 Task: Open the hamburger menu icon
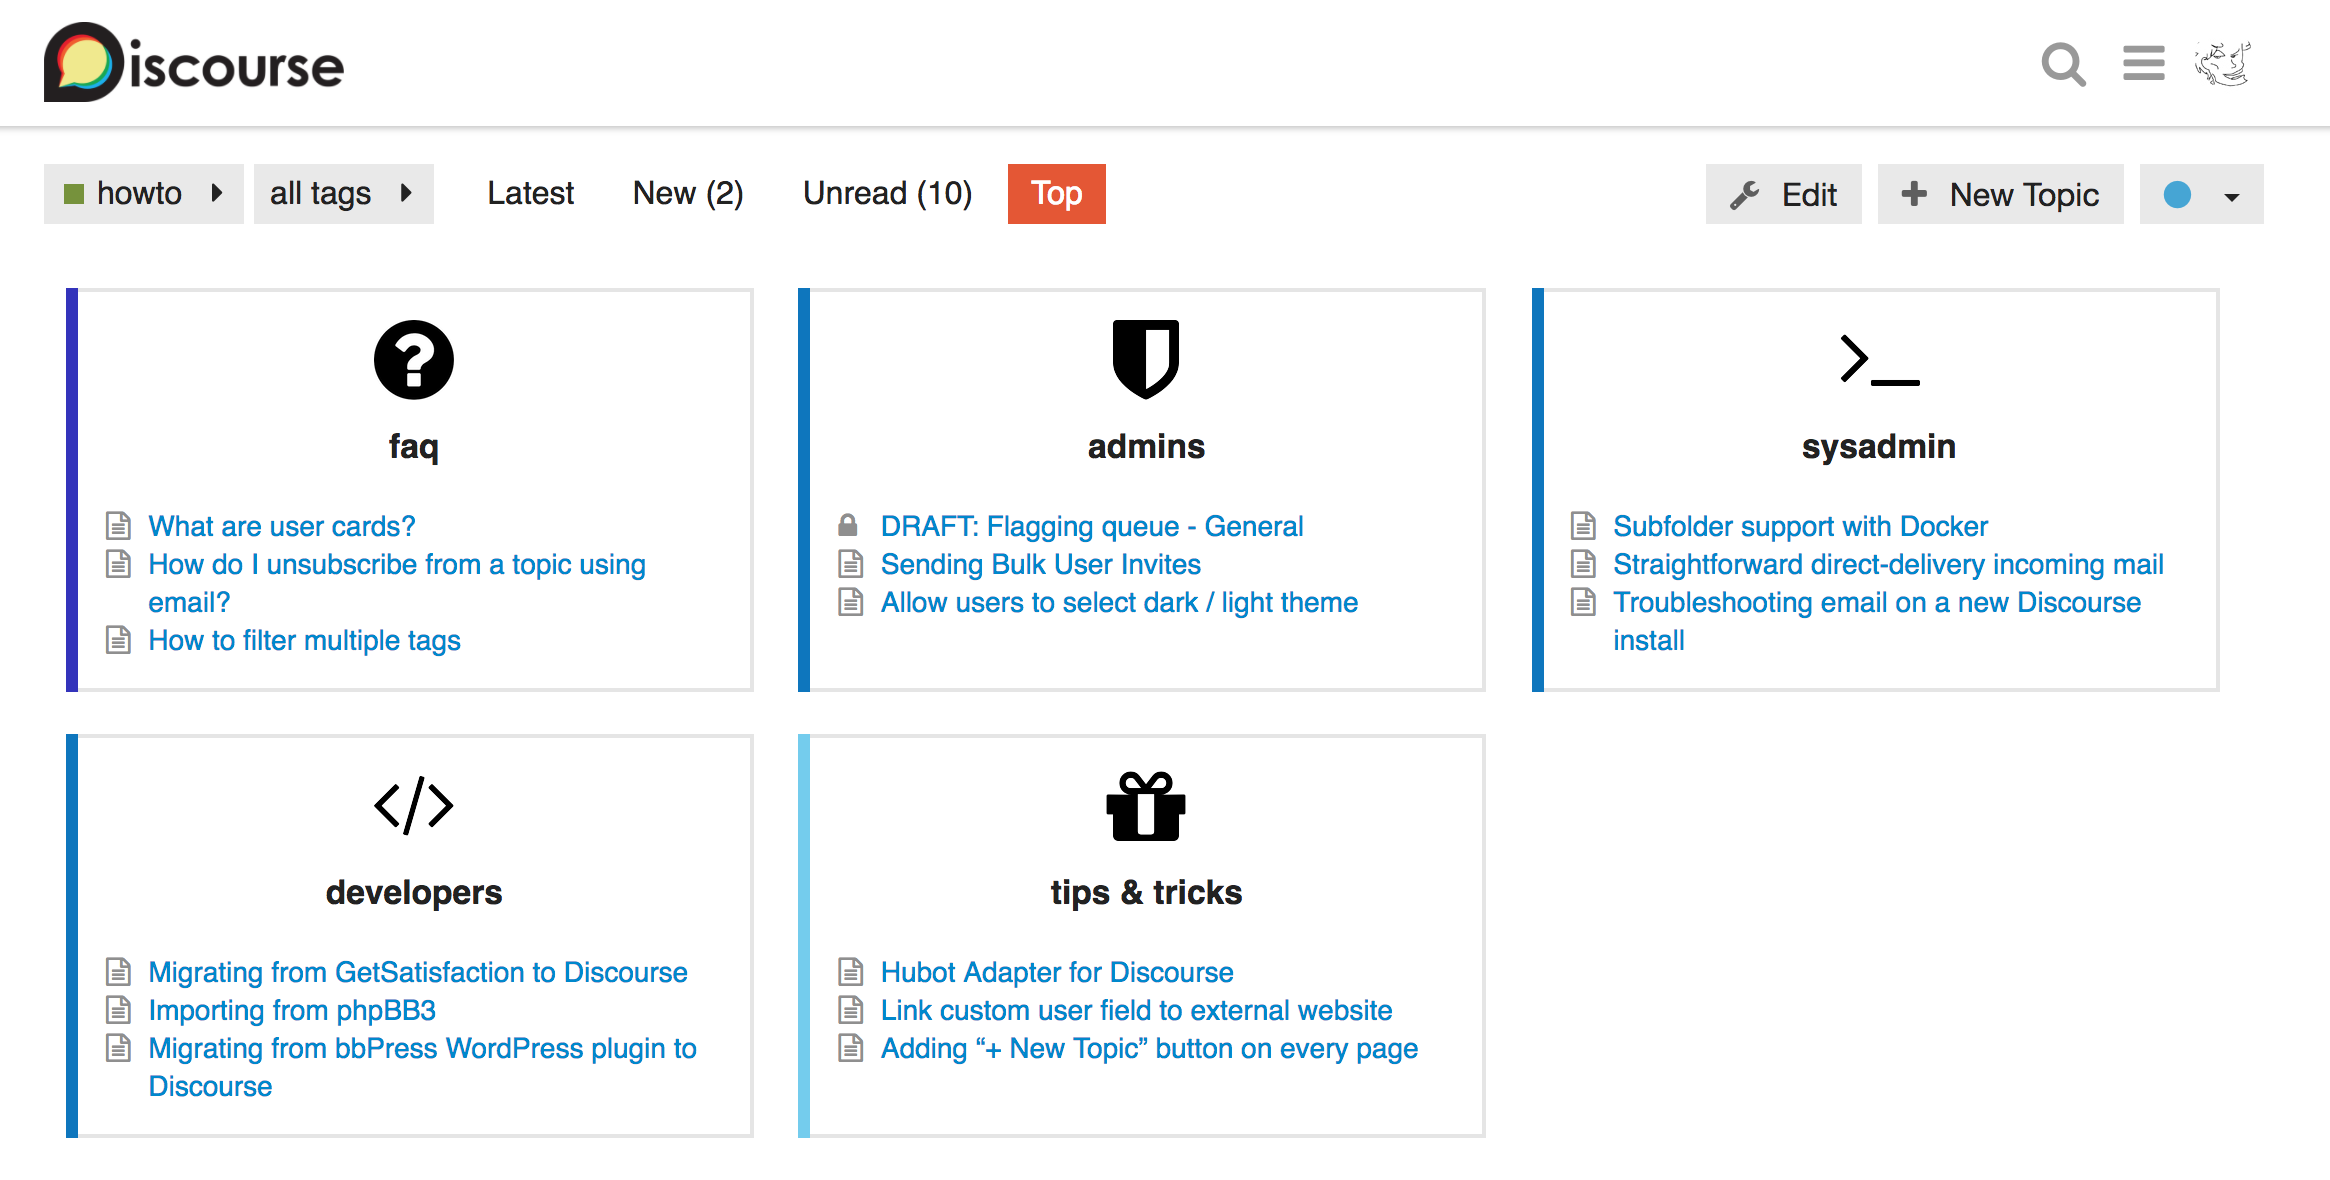click(2143, 63)
